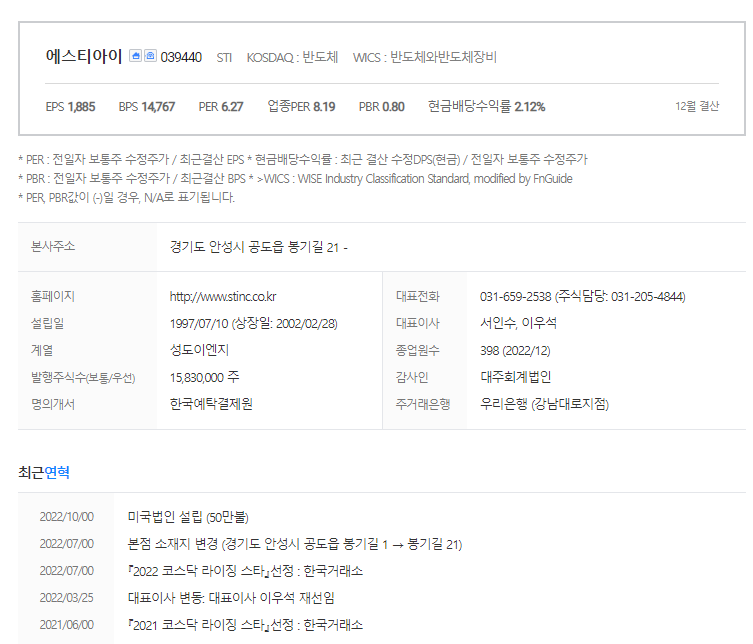Click the STI ticker label
The width and height of the screenshot is (753, 644).
(x=224, y=58)
